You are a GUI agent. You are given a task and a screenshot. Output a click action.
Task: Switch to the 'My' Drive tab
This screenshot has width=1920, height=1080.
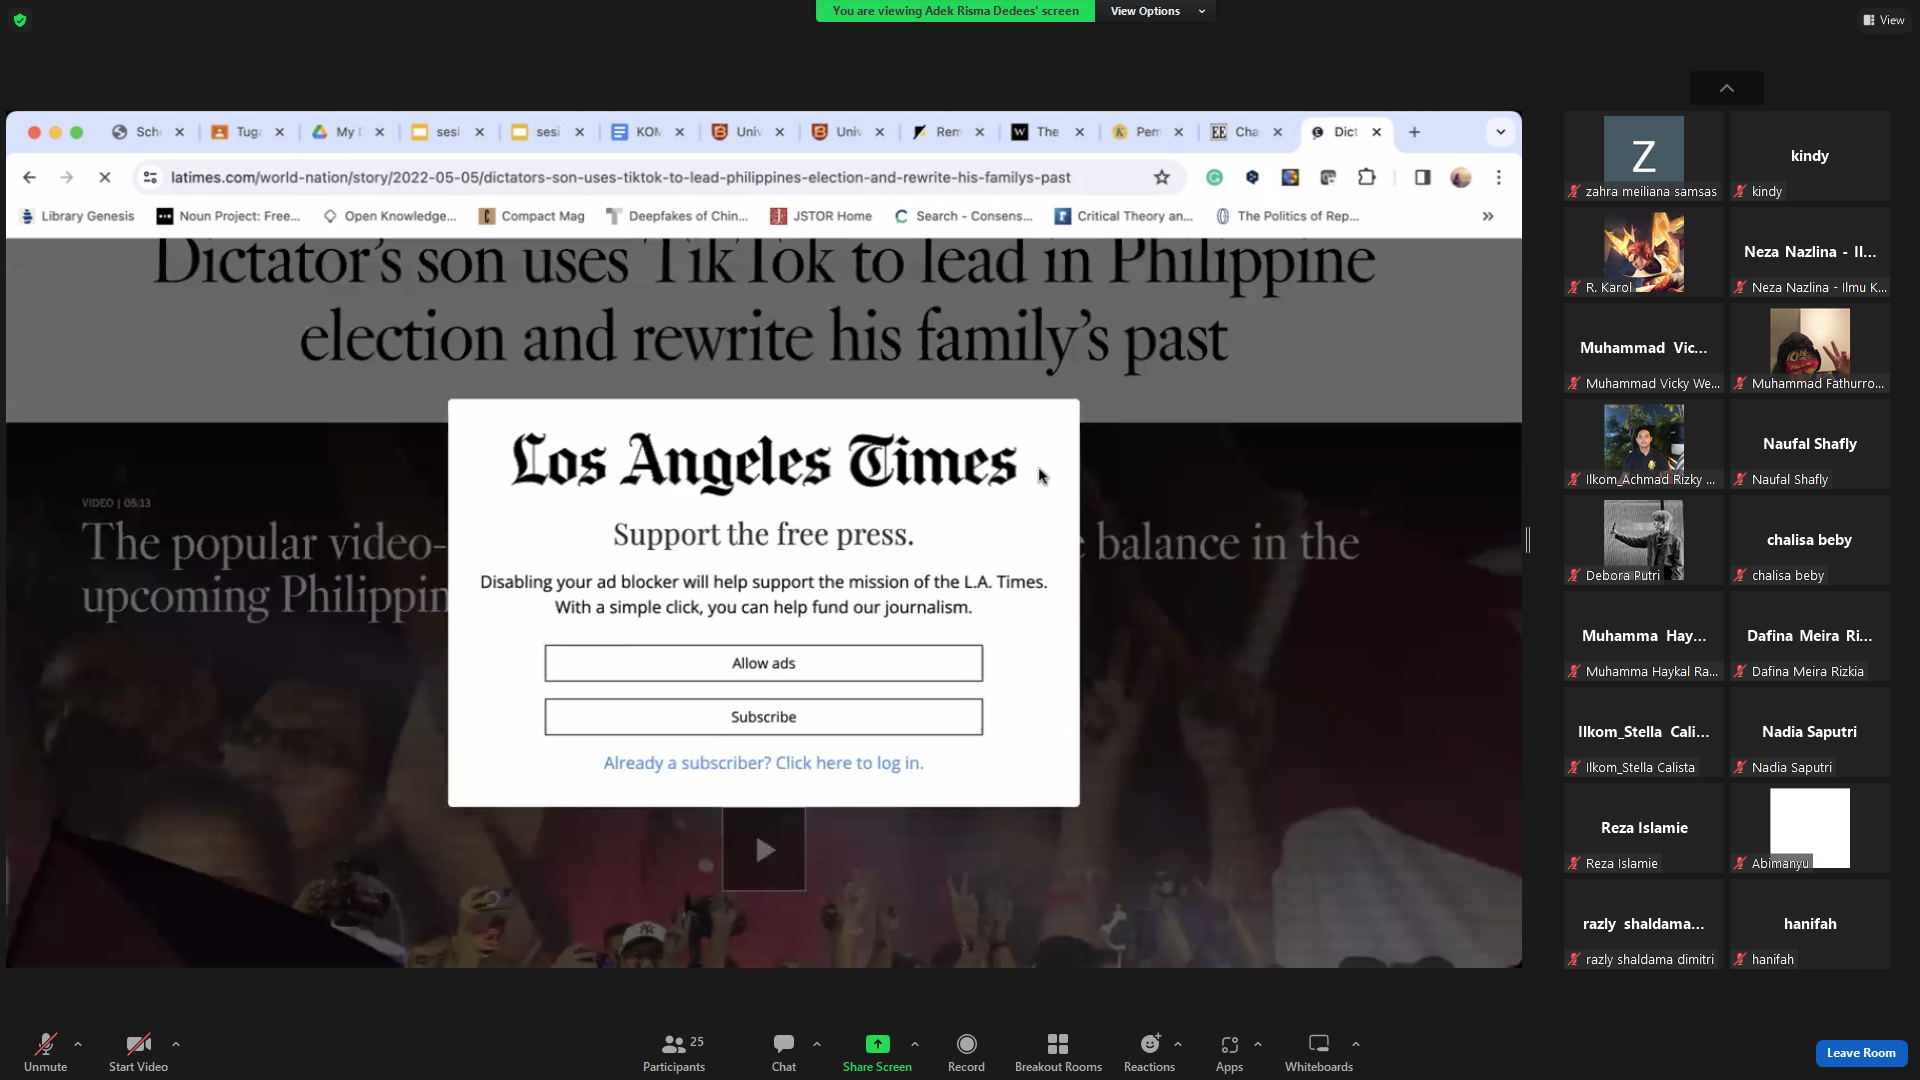point(347,132)
